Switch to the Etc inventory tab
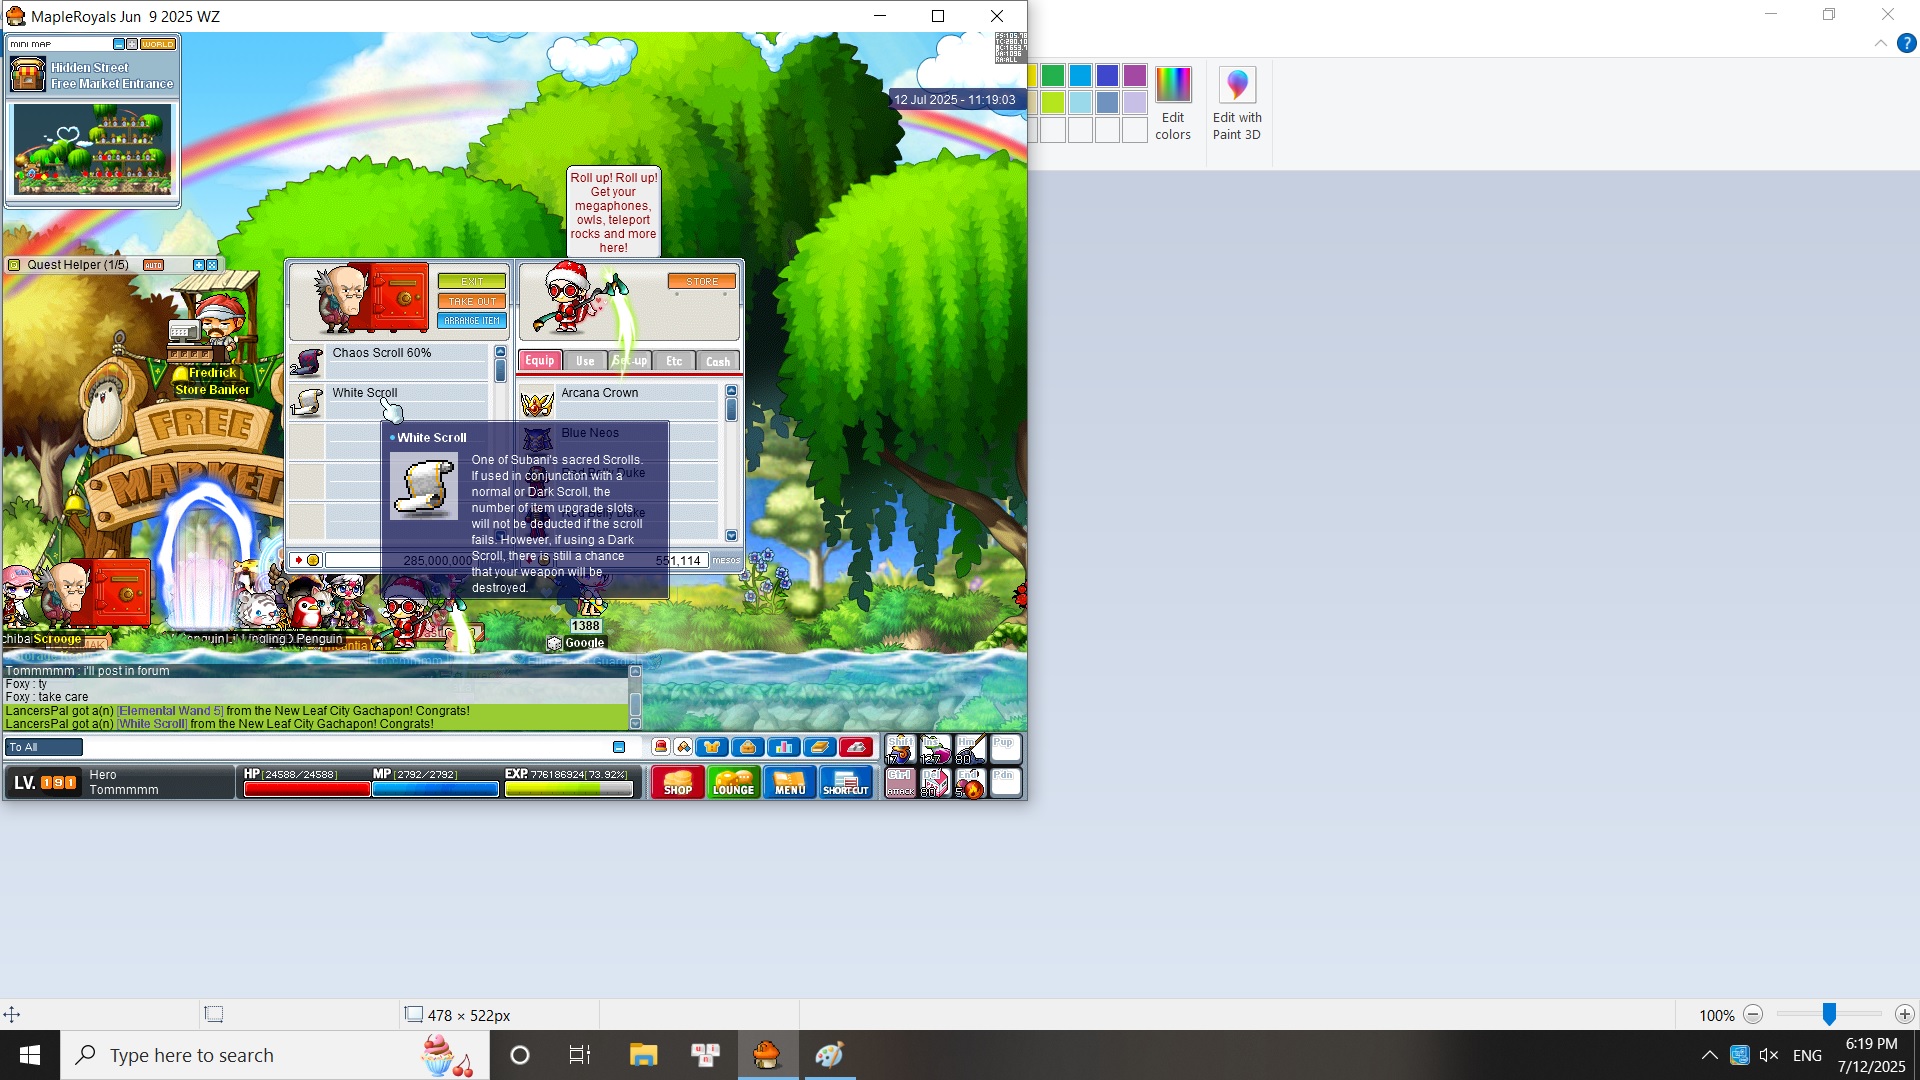Screen dimensions: 1920x1080 click(674, 361)
